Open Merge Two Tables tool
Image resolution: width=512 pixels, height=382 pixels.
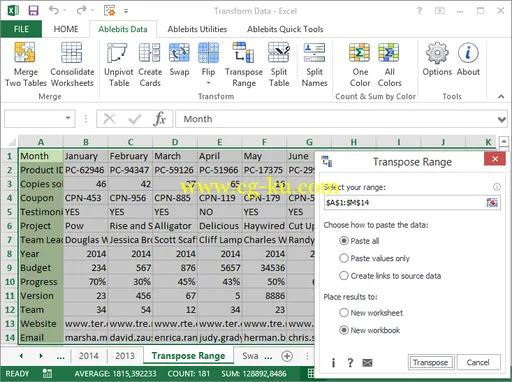(x=25, y=64)
